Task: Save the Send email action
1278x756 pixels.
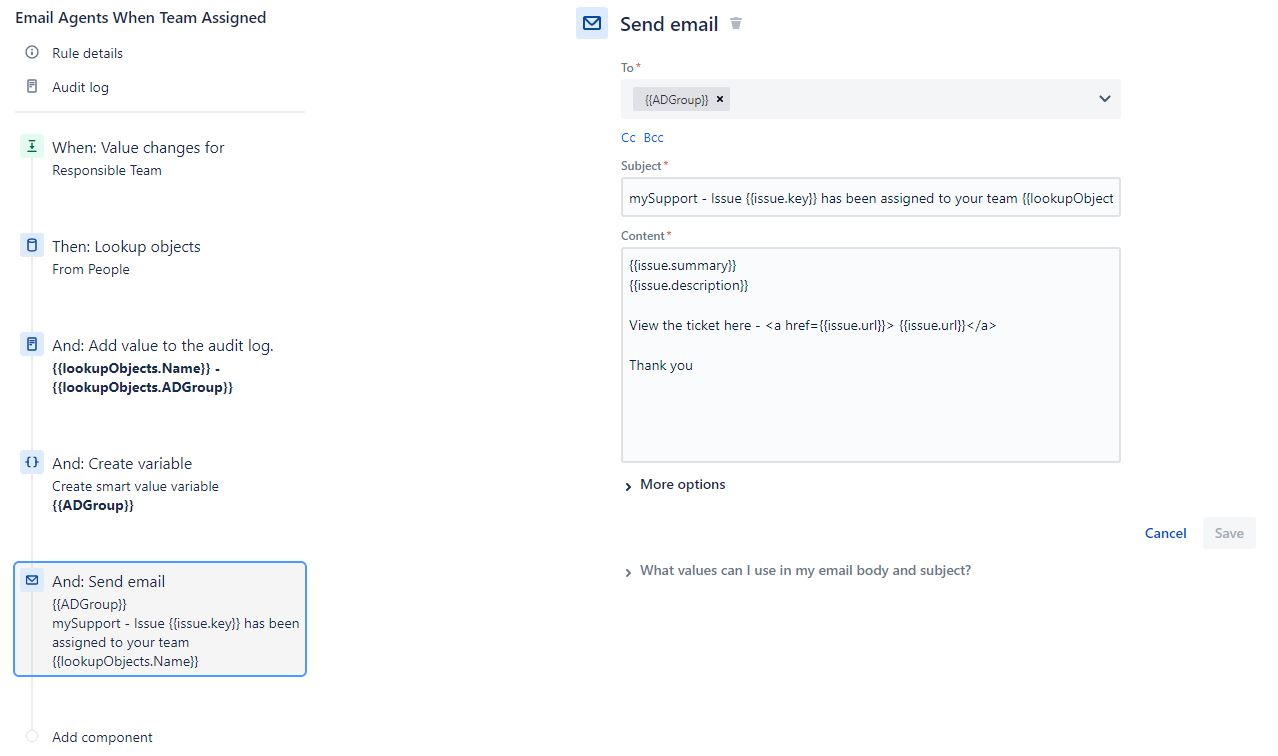Action: (x=1228, y=533)
